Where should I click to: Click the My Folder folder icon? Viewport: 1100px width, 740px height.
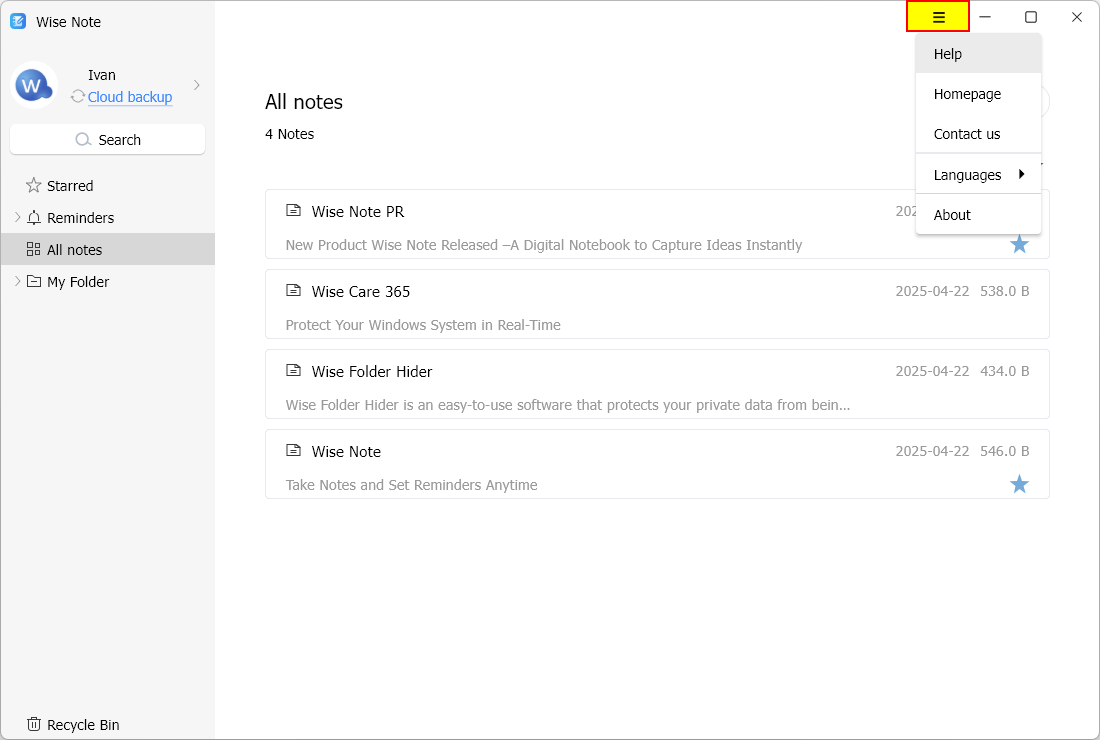point(34,281)
